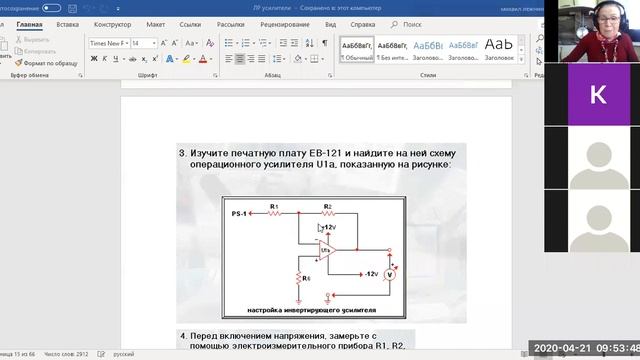Image resolution: width=640 pixels, height=360 pixels.
Task: Open the Главная ribbon tab
Action: tap(29, 24)
